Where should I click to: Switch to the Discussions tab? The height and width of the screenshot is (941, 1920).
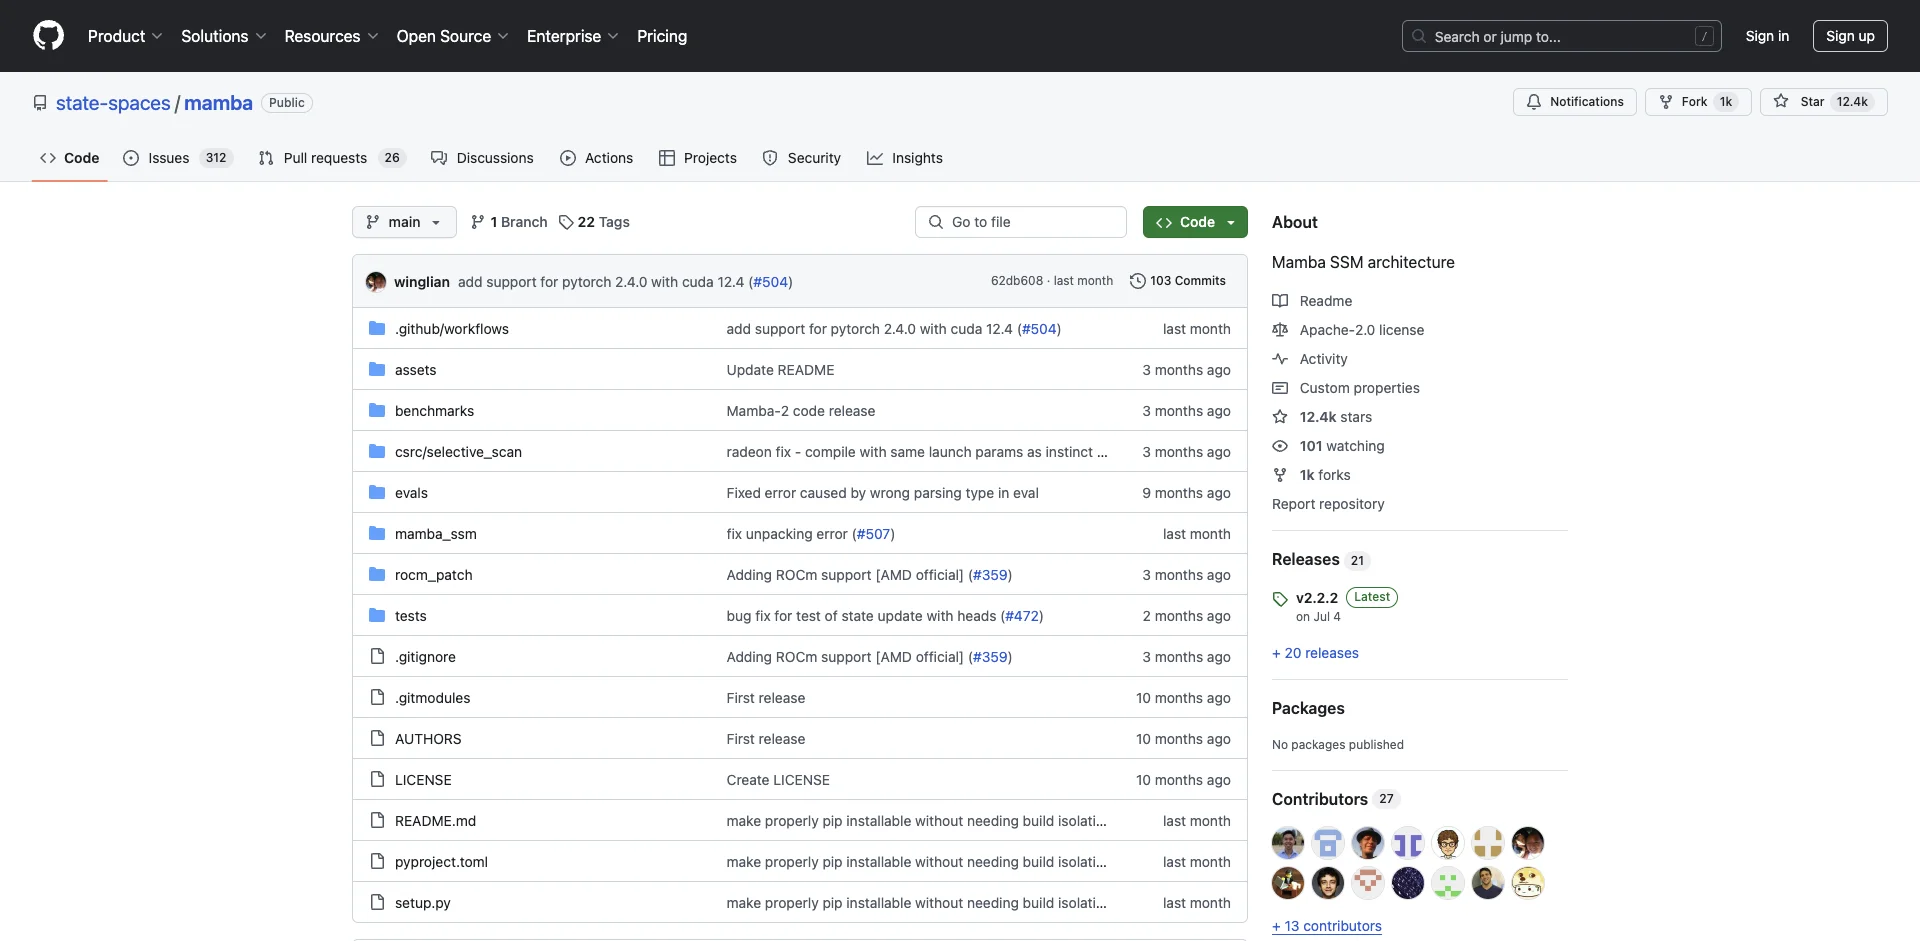pyautogui.click(x=482, y=158)
